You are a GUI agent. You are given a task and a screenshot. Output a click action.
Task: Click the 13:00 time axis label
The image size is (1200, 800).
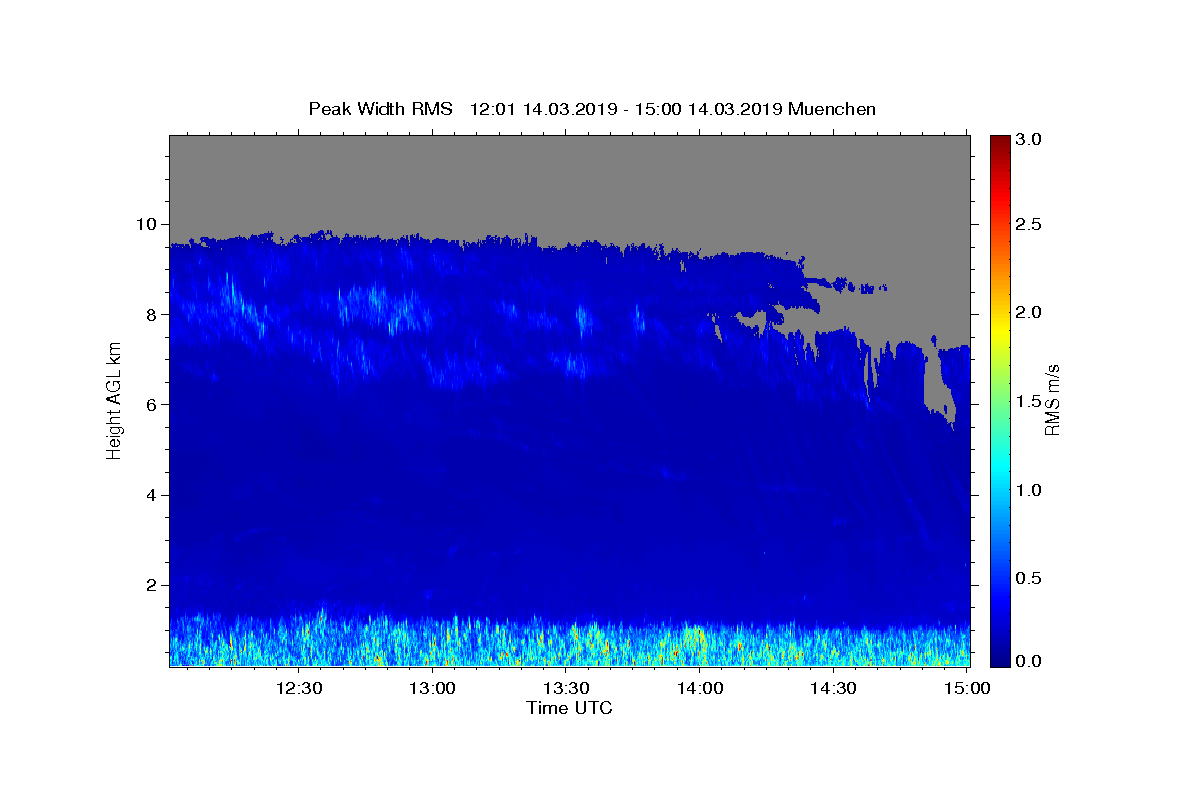(x=433, y=688)
